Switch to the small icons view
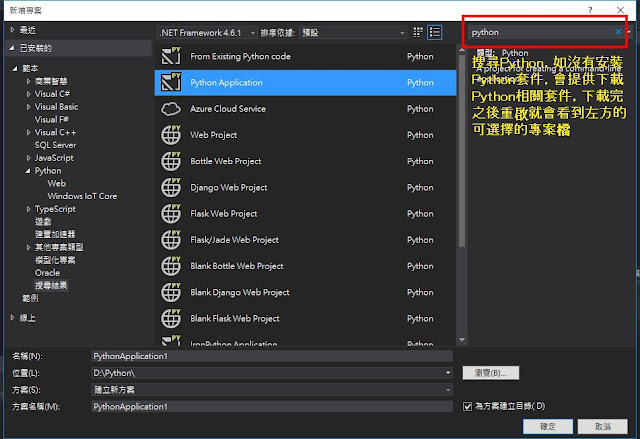This screenshot has width=640, height=439. click(418, 32)
